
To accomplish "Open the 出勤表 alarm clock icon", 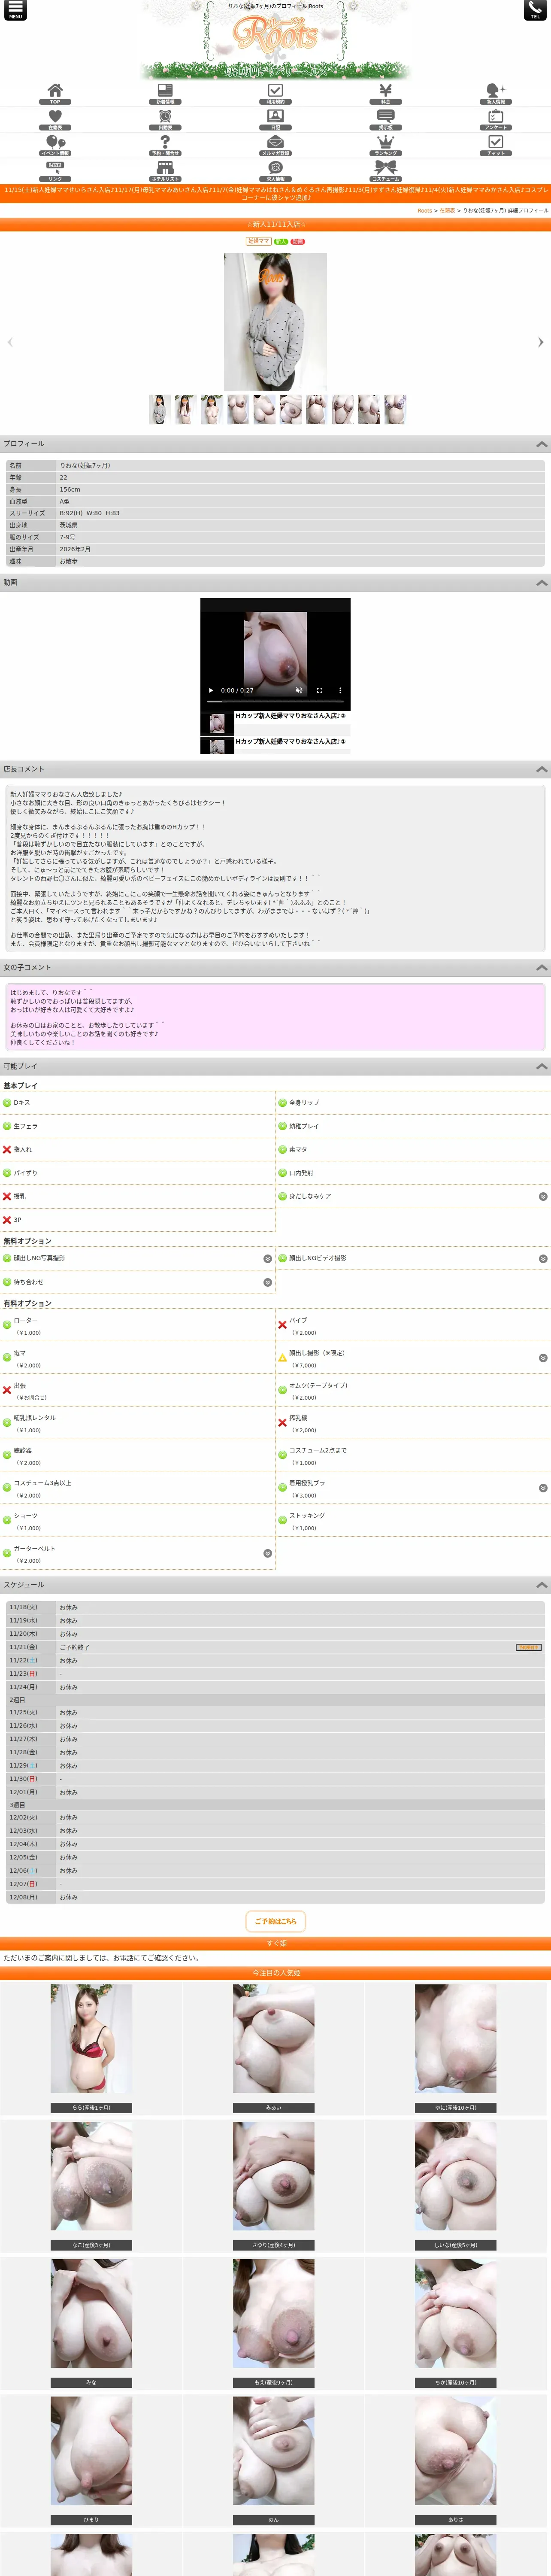I will click(x=165, y=120).
